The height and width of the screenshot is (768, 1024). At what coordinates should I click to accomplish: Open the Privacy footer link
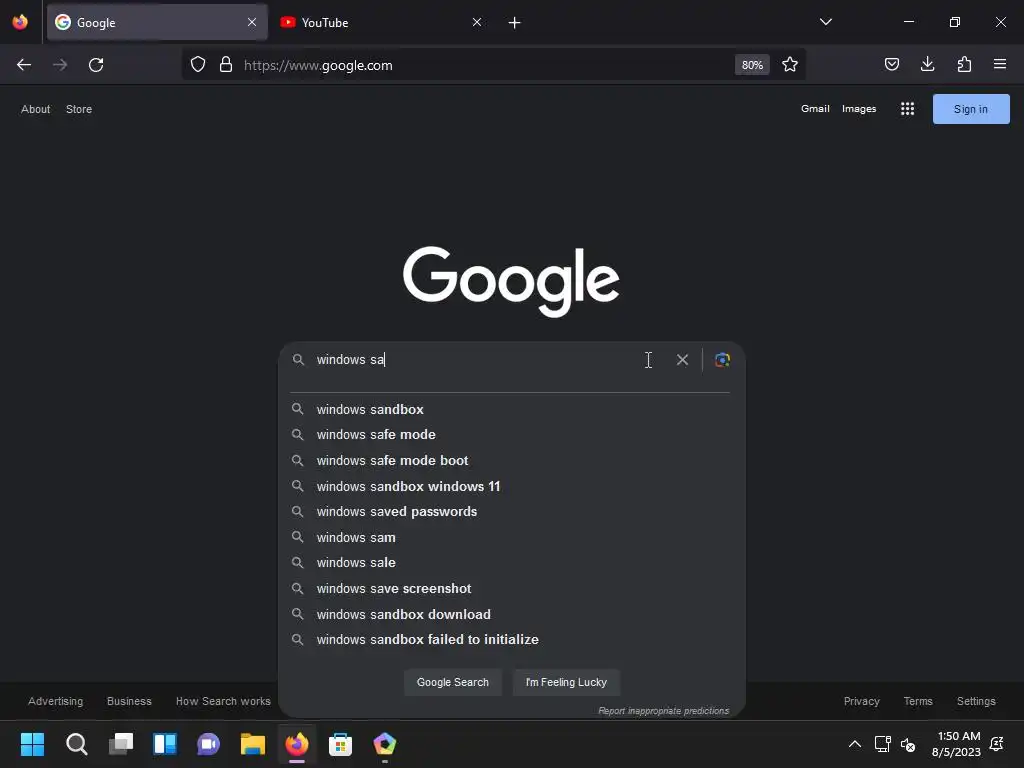tap(861, 701)
